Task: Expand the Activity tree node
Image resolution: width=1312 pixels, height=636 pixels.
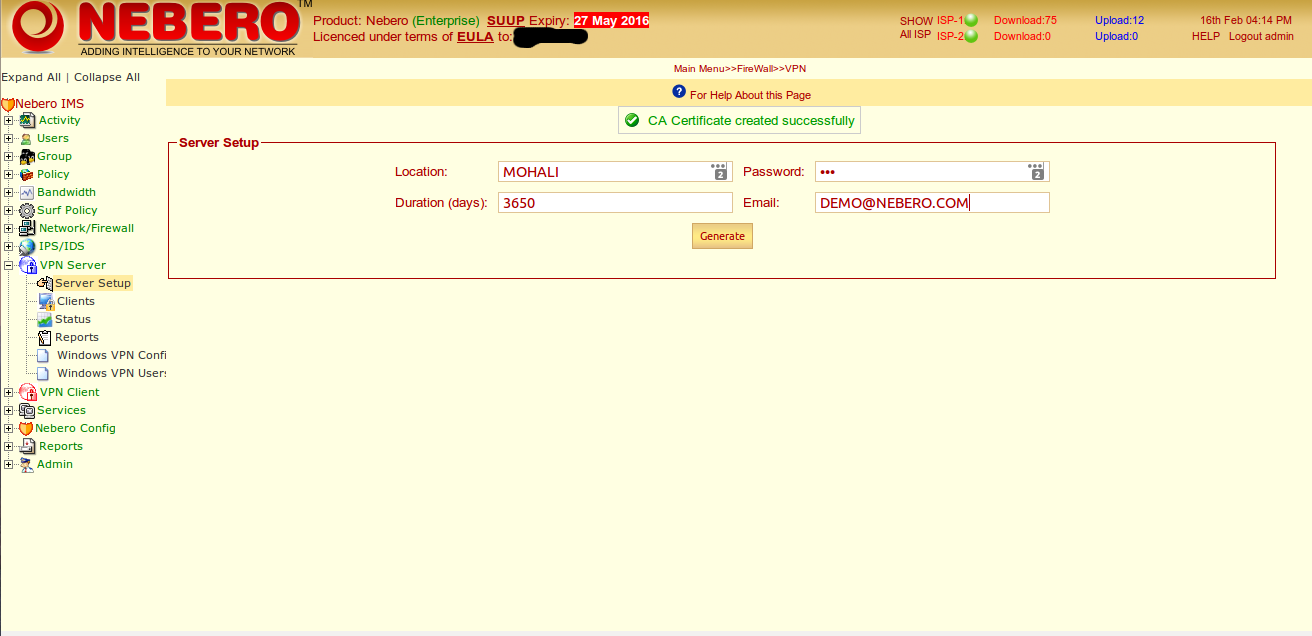Action: tap(9, 120)
